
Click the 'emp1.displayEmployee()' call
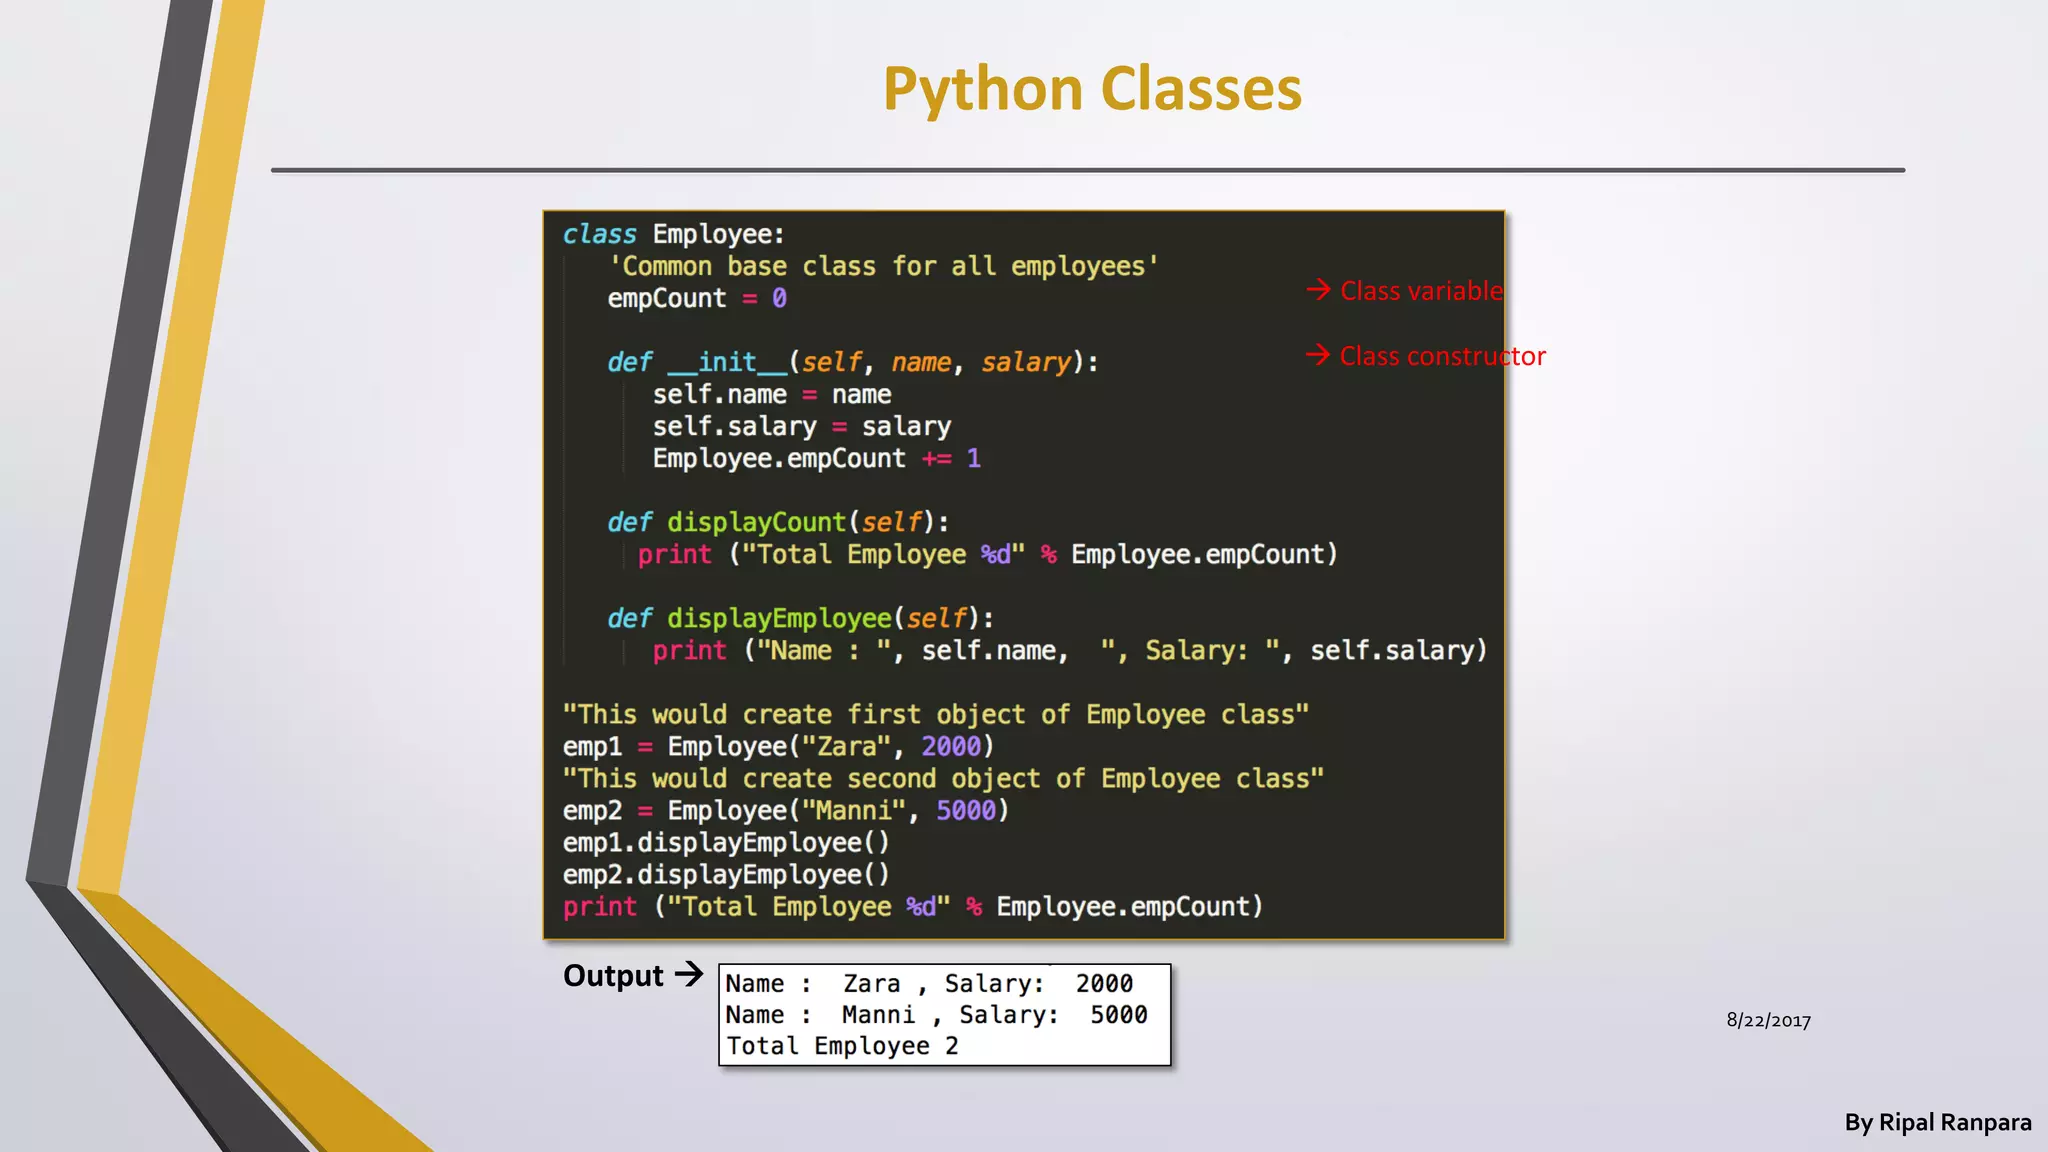pyautogui.click(x=726, y=843)
